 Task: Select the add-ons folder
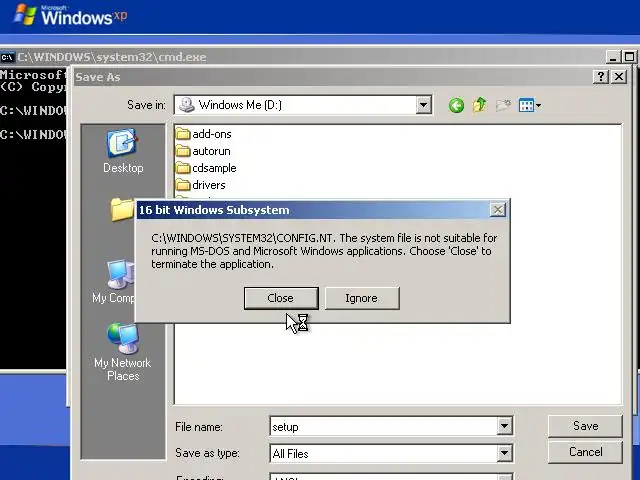pyautogui.click(x=204, y=134)
